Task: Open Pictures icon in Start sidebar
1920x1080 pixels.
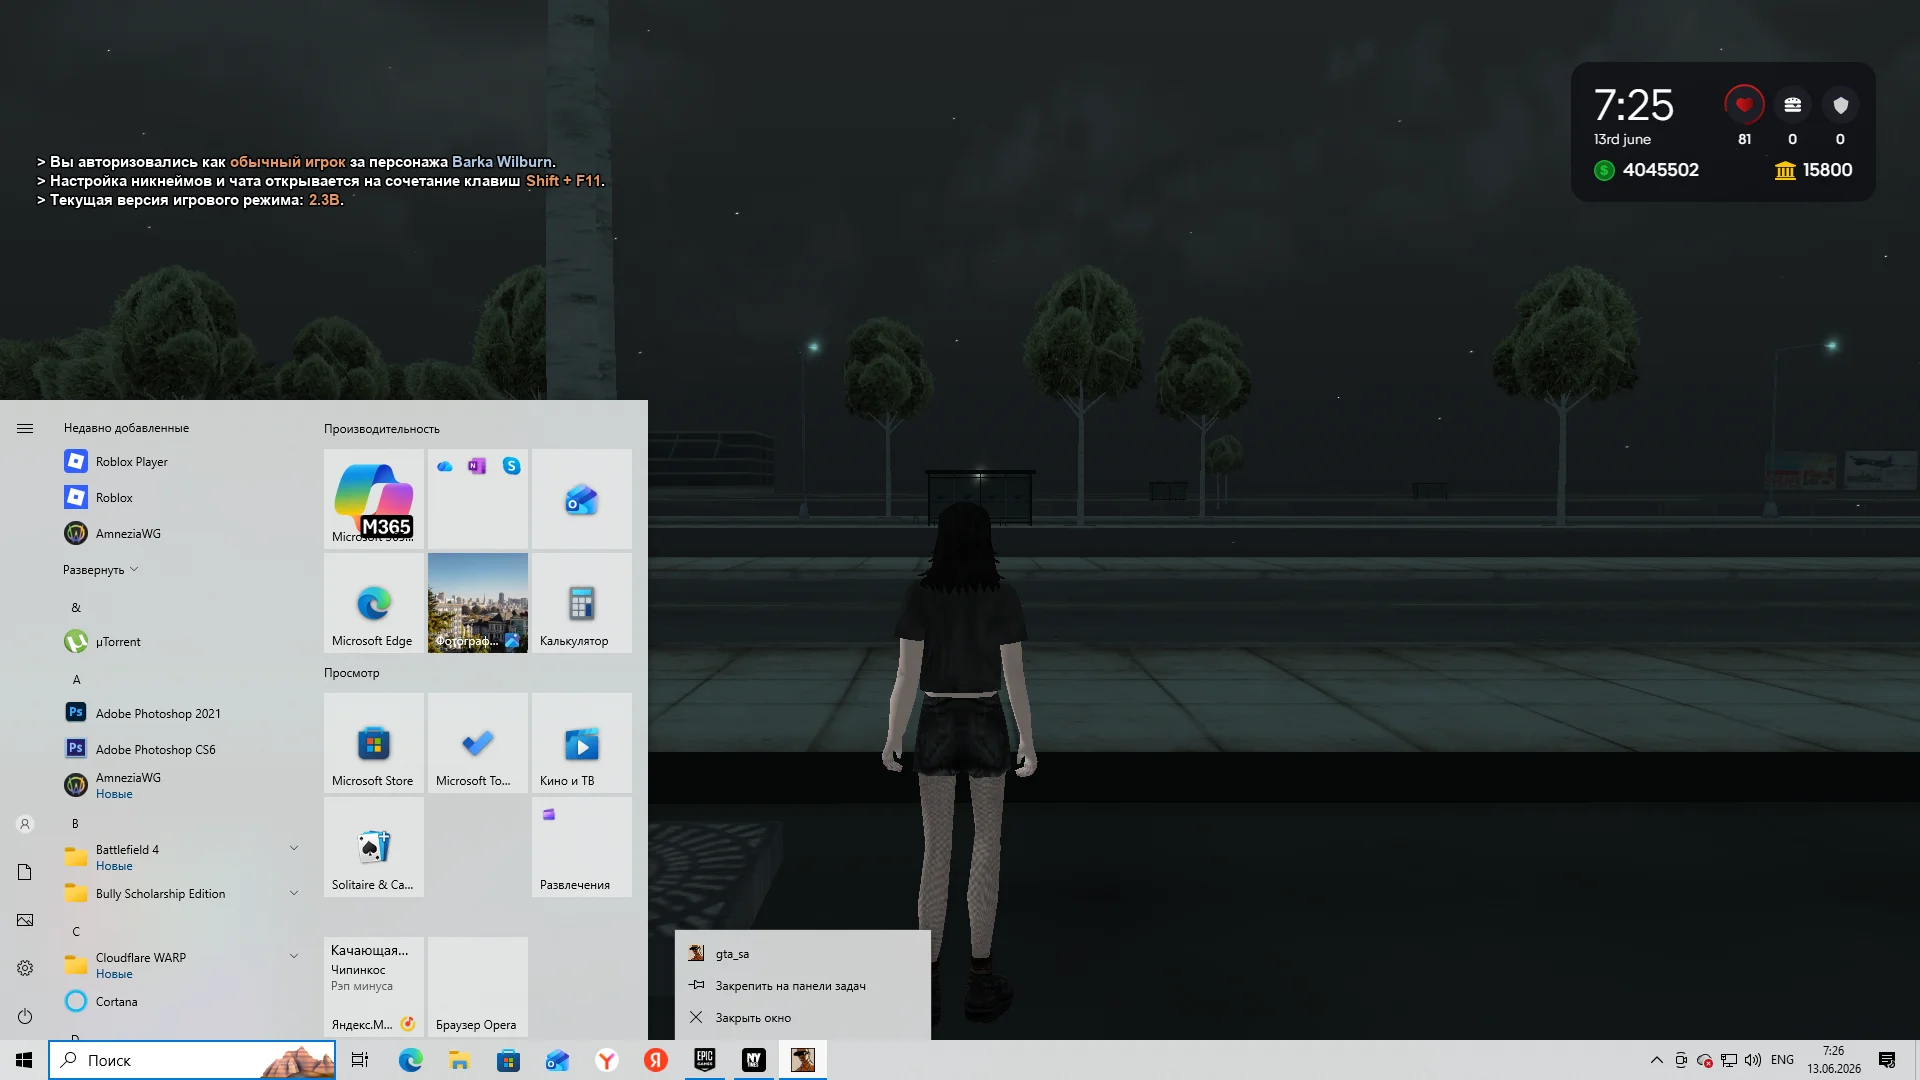Action: pyautogui.click(x=25, y=920)
